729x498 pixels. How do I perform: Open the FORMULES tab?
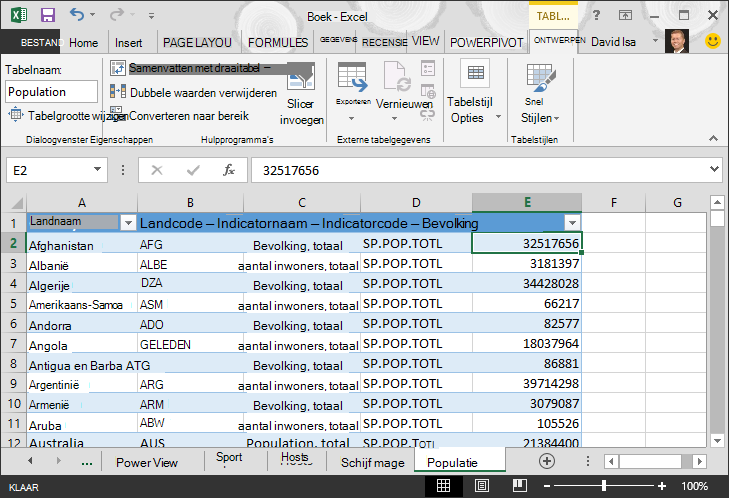click(278, 43)
